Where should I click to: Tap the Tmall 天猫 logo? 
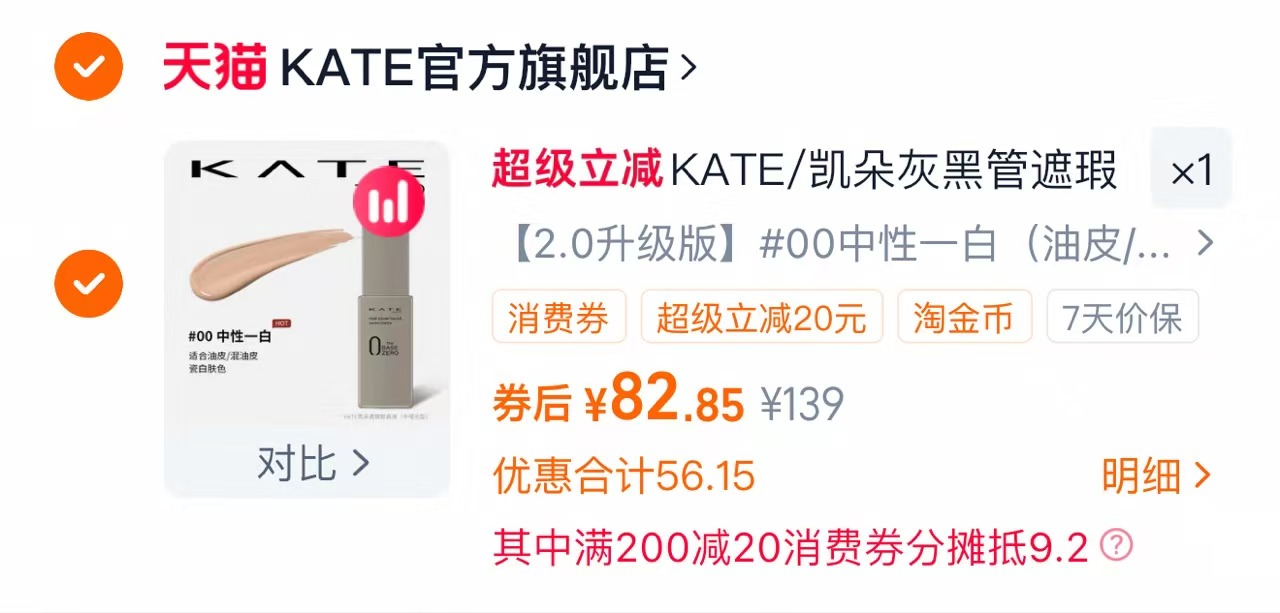tap(215, 67)
